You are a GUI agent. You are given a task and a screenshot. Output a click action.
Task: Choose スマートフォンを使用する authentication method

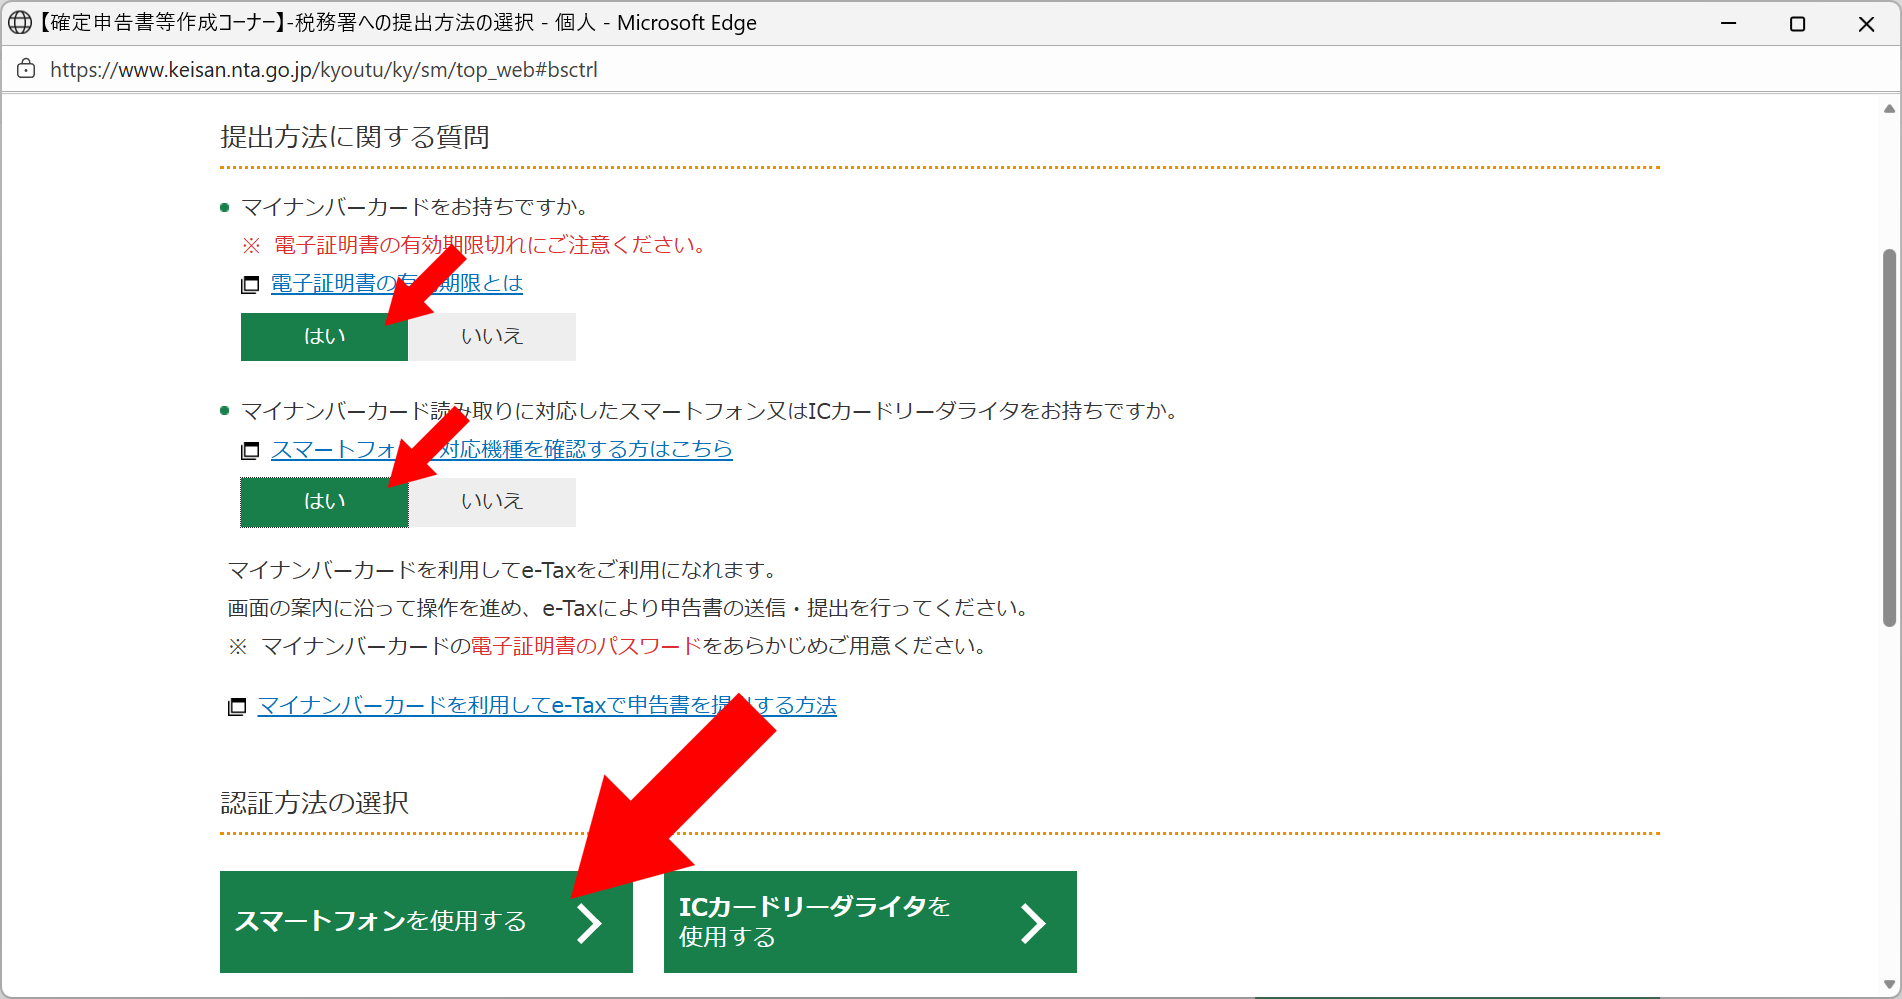point(400,922)
